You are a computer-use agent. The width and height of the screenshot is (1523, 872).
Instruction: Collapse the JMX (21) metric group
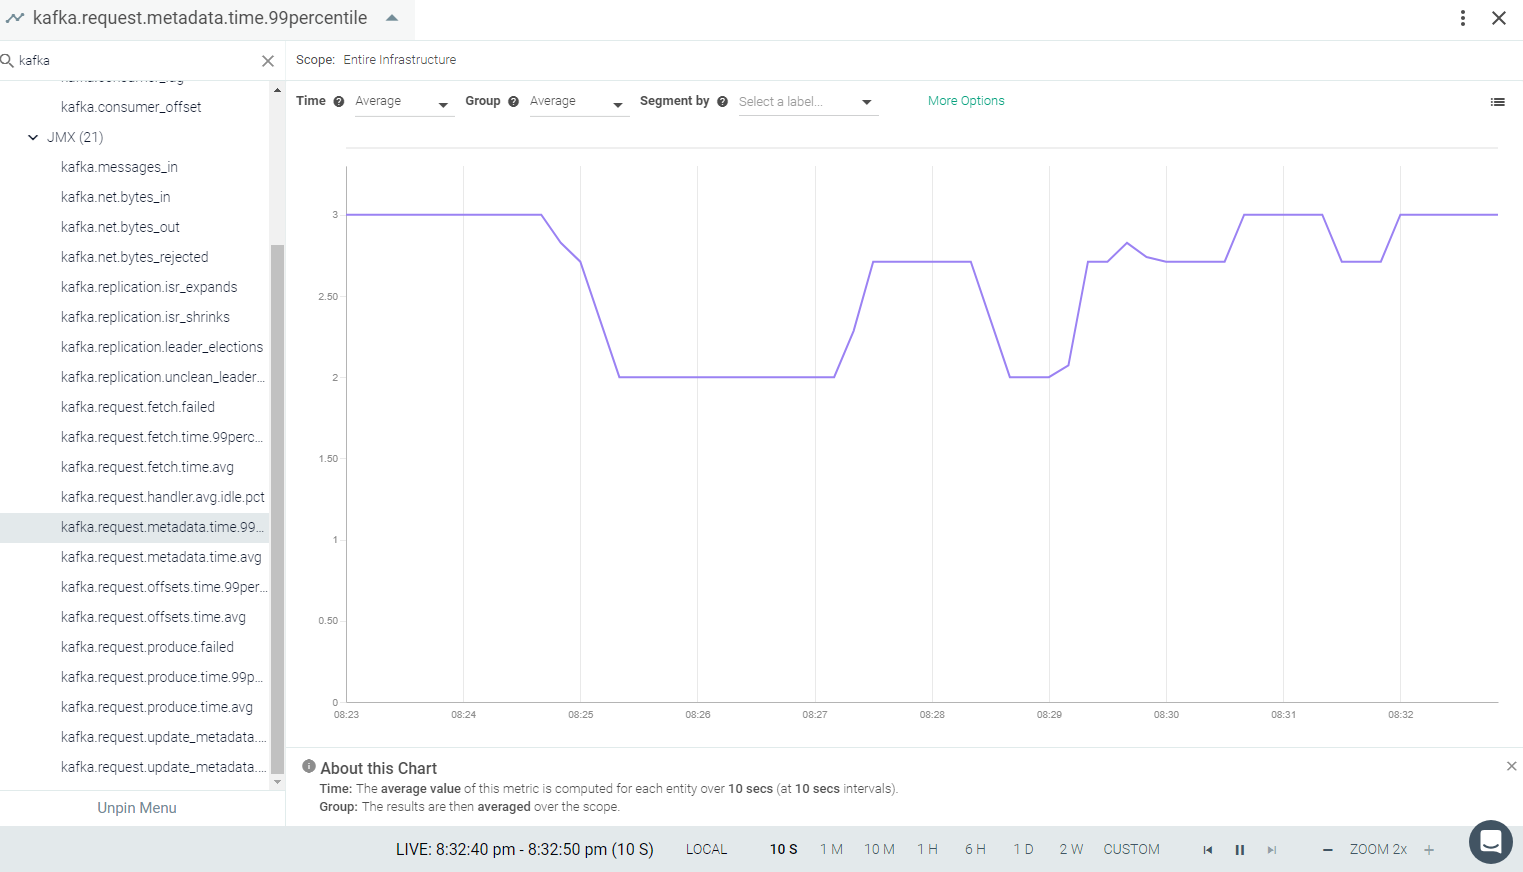click(x=33, y=137)
